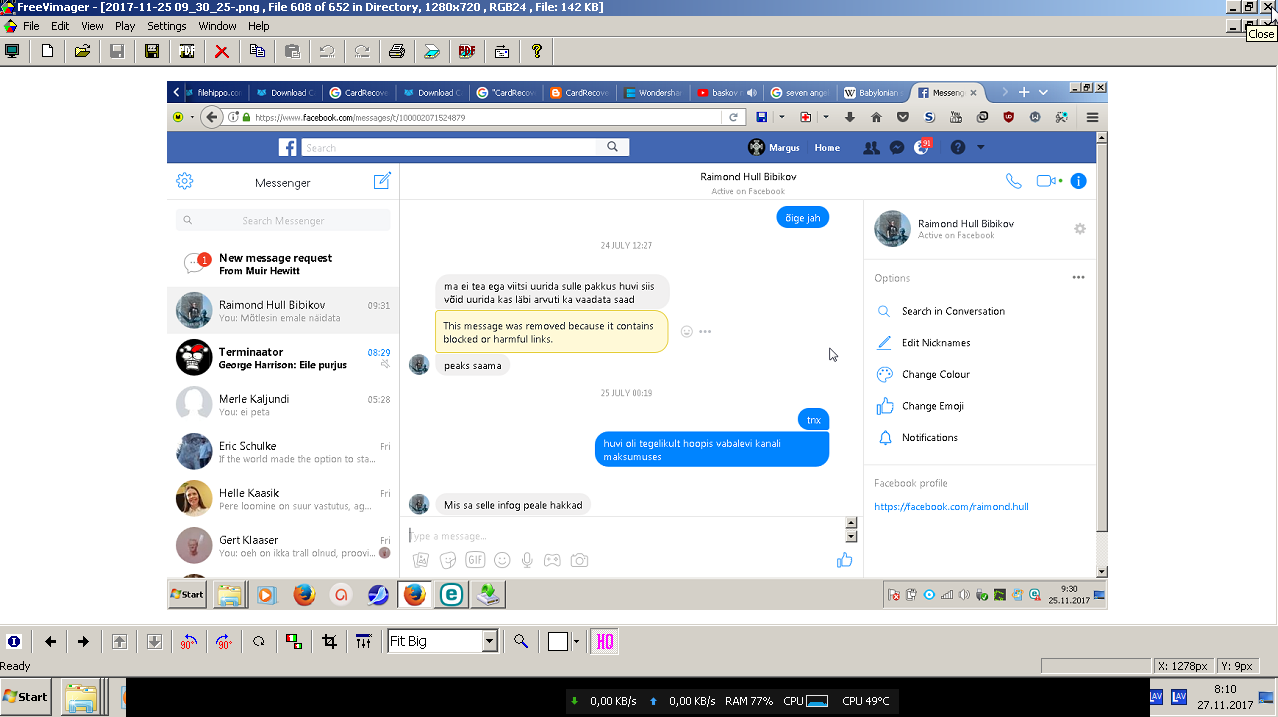Activate the Crop tool

(329, 641)
